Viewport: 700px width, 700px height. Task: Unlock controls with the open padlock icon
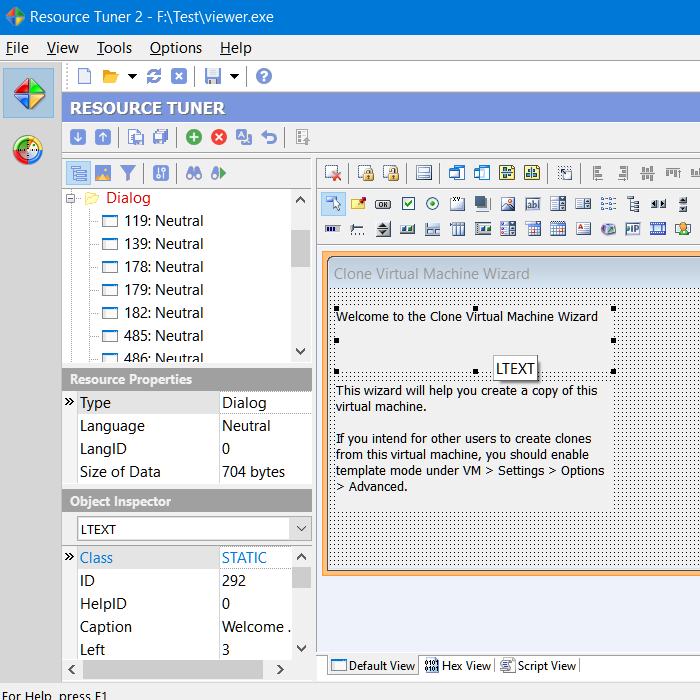tap(391, 173)
